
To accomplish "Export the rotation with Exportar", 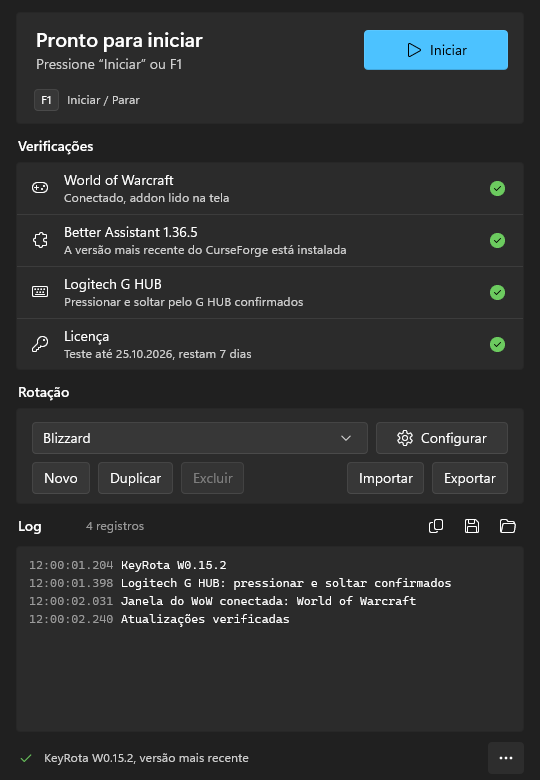I will point(470,478).
